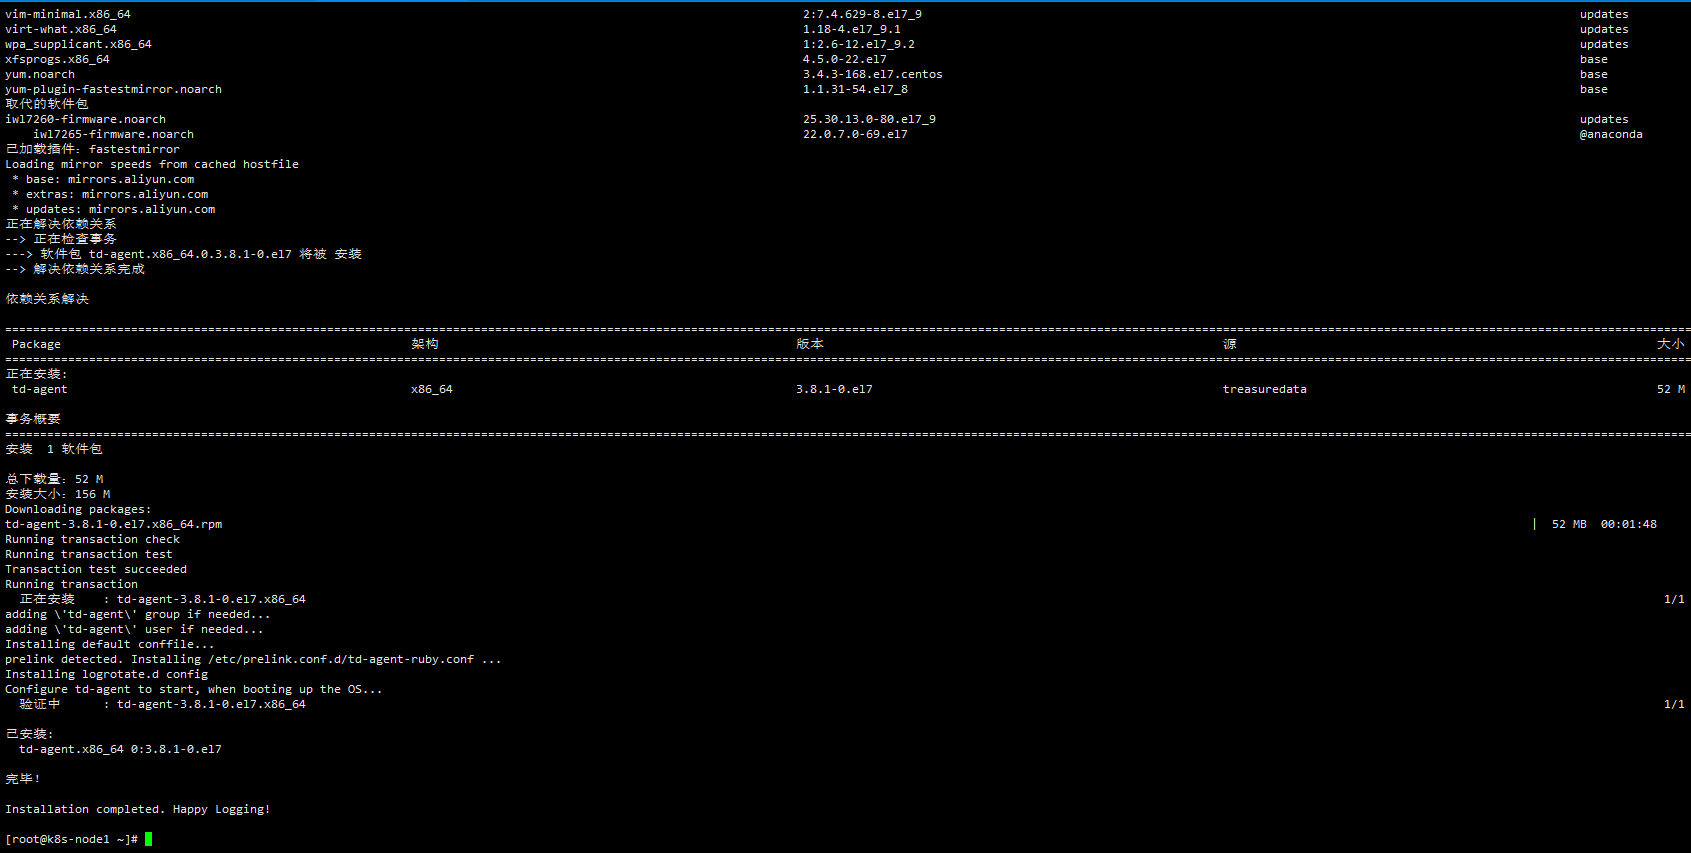Image resolution: width=1691 pixels, height=853 pixels.
Task: Click version 4.5.0-22.el7
Action: (x=845, y=59)
